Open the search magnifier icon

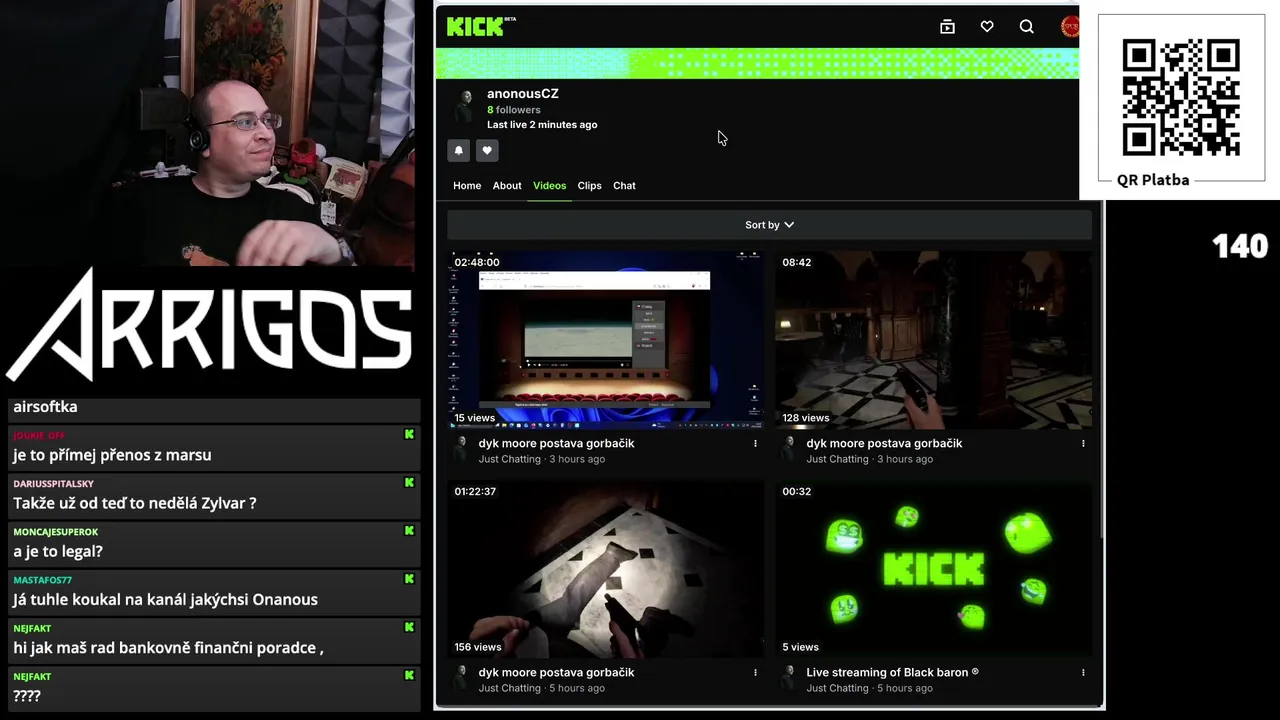click(1026, 27)
